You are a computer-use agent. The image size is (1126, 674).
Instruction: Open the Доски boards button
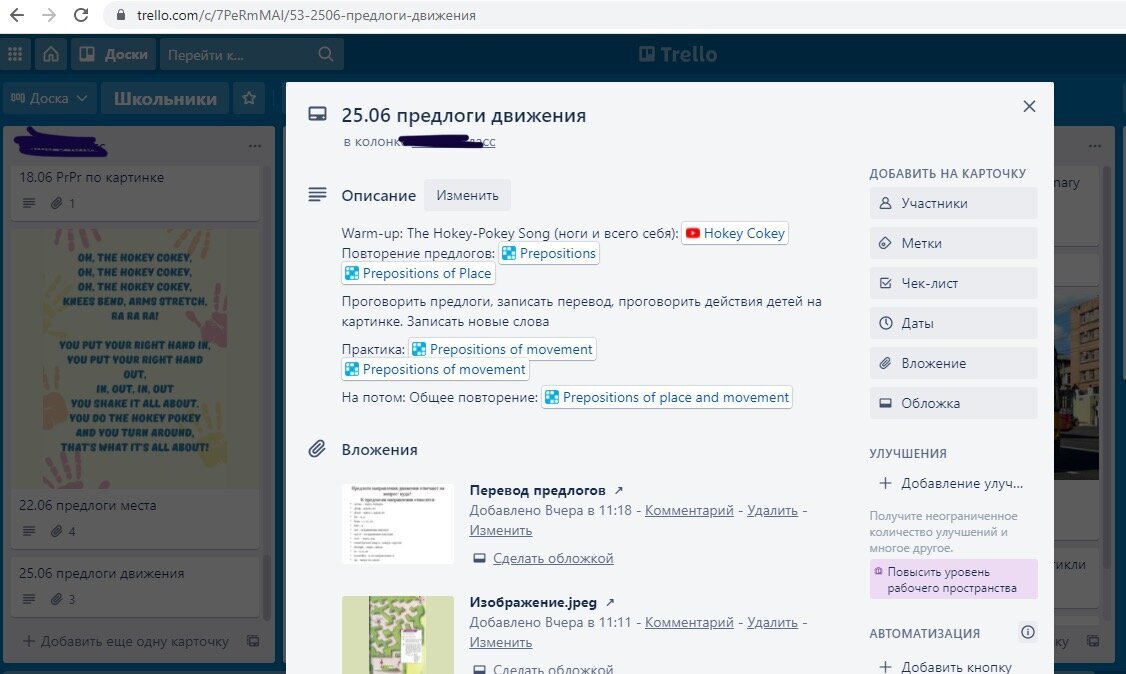[x=113, y=54]
